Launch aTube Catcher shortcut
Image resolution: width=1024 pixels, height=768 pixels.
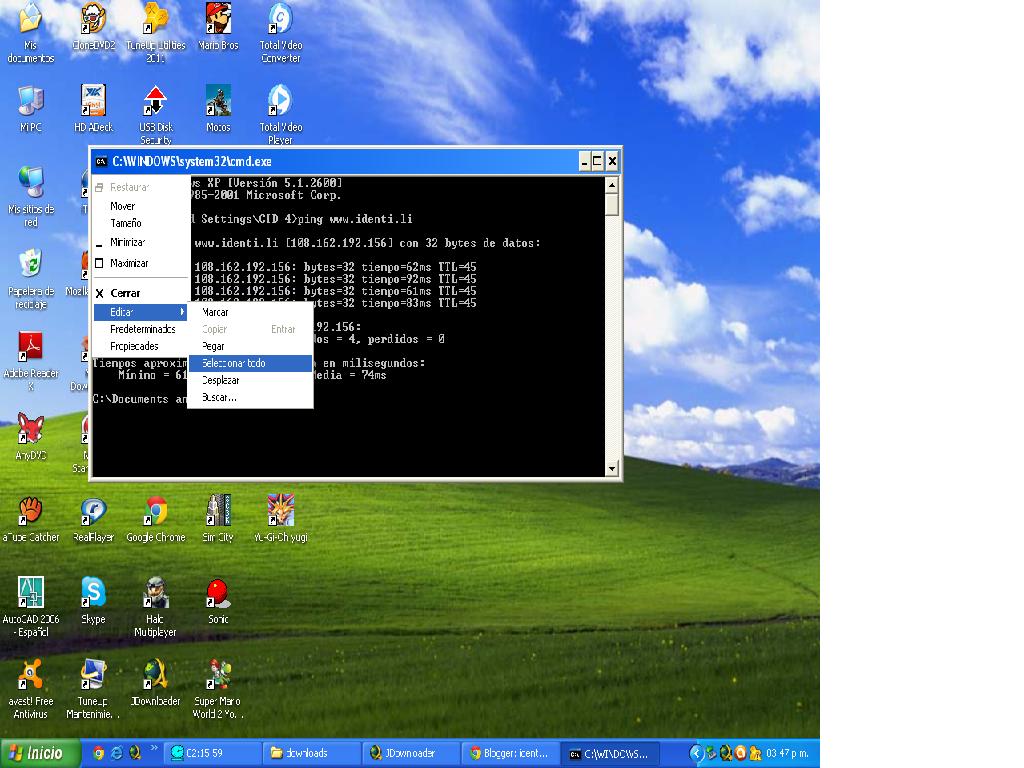click(x=31, y=520)
